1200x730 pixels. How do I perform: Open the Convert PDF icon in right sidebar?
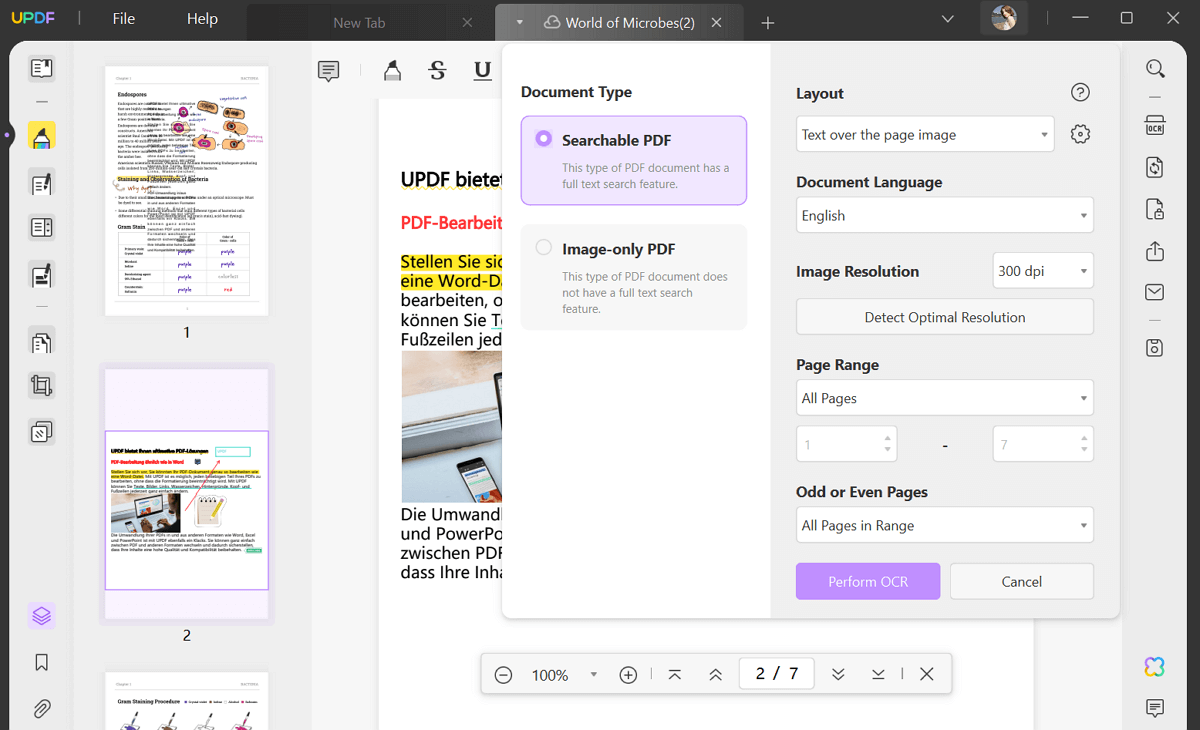pos(1155,167)
